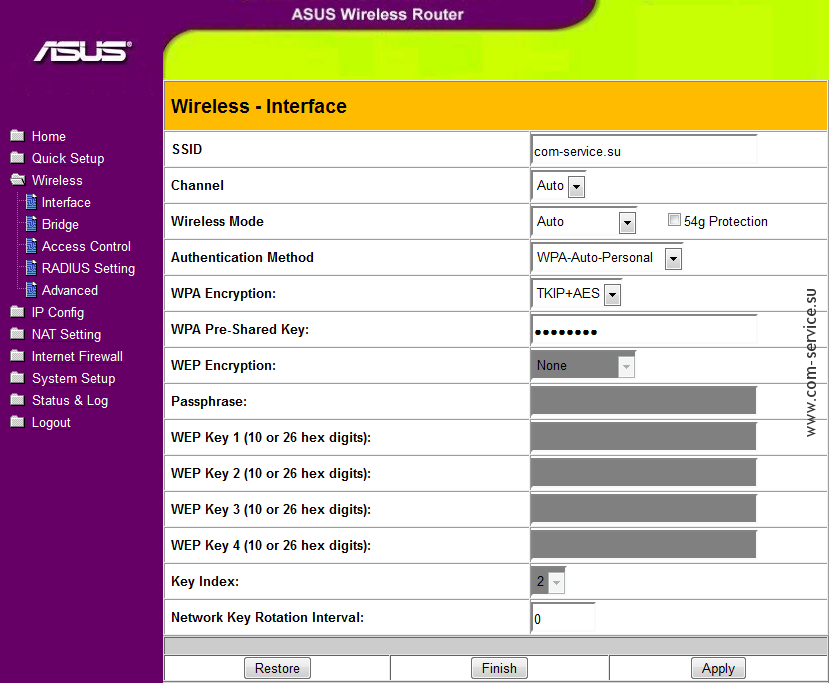Image resolution: width=830 pixels, height=683 pixels.
Task: Click the Home folder icon
Action: pos(17,136)
